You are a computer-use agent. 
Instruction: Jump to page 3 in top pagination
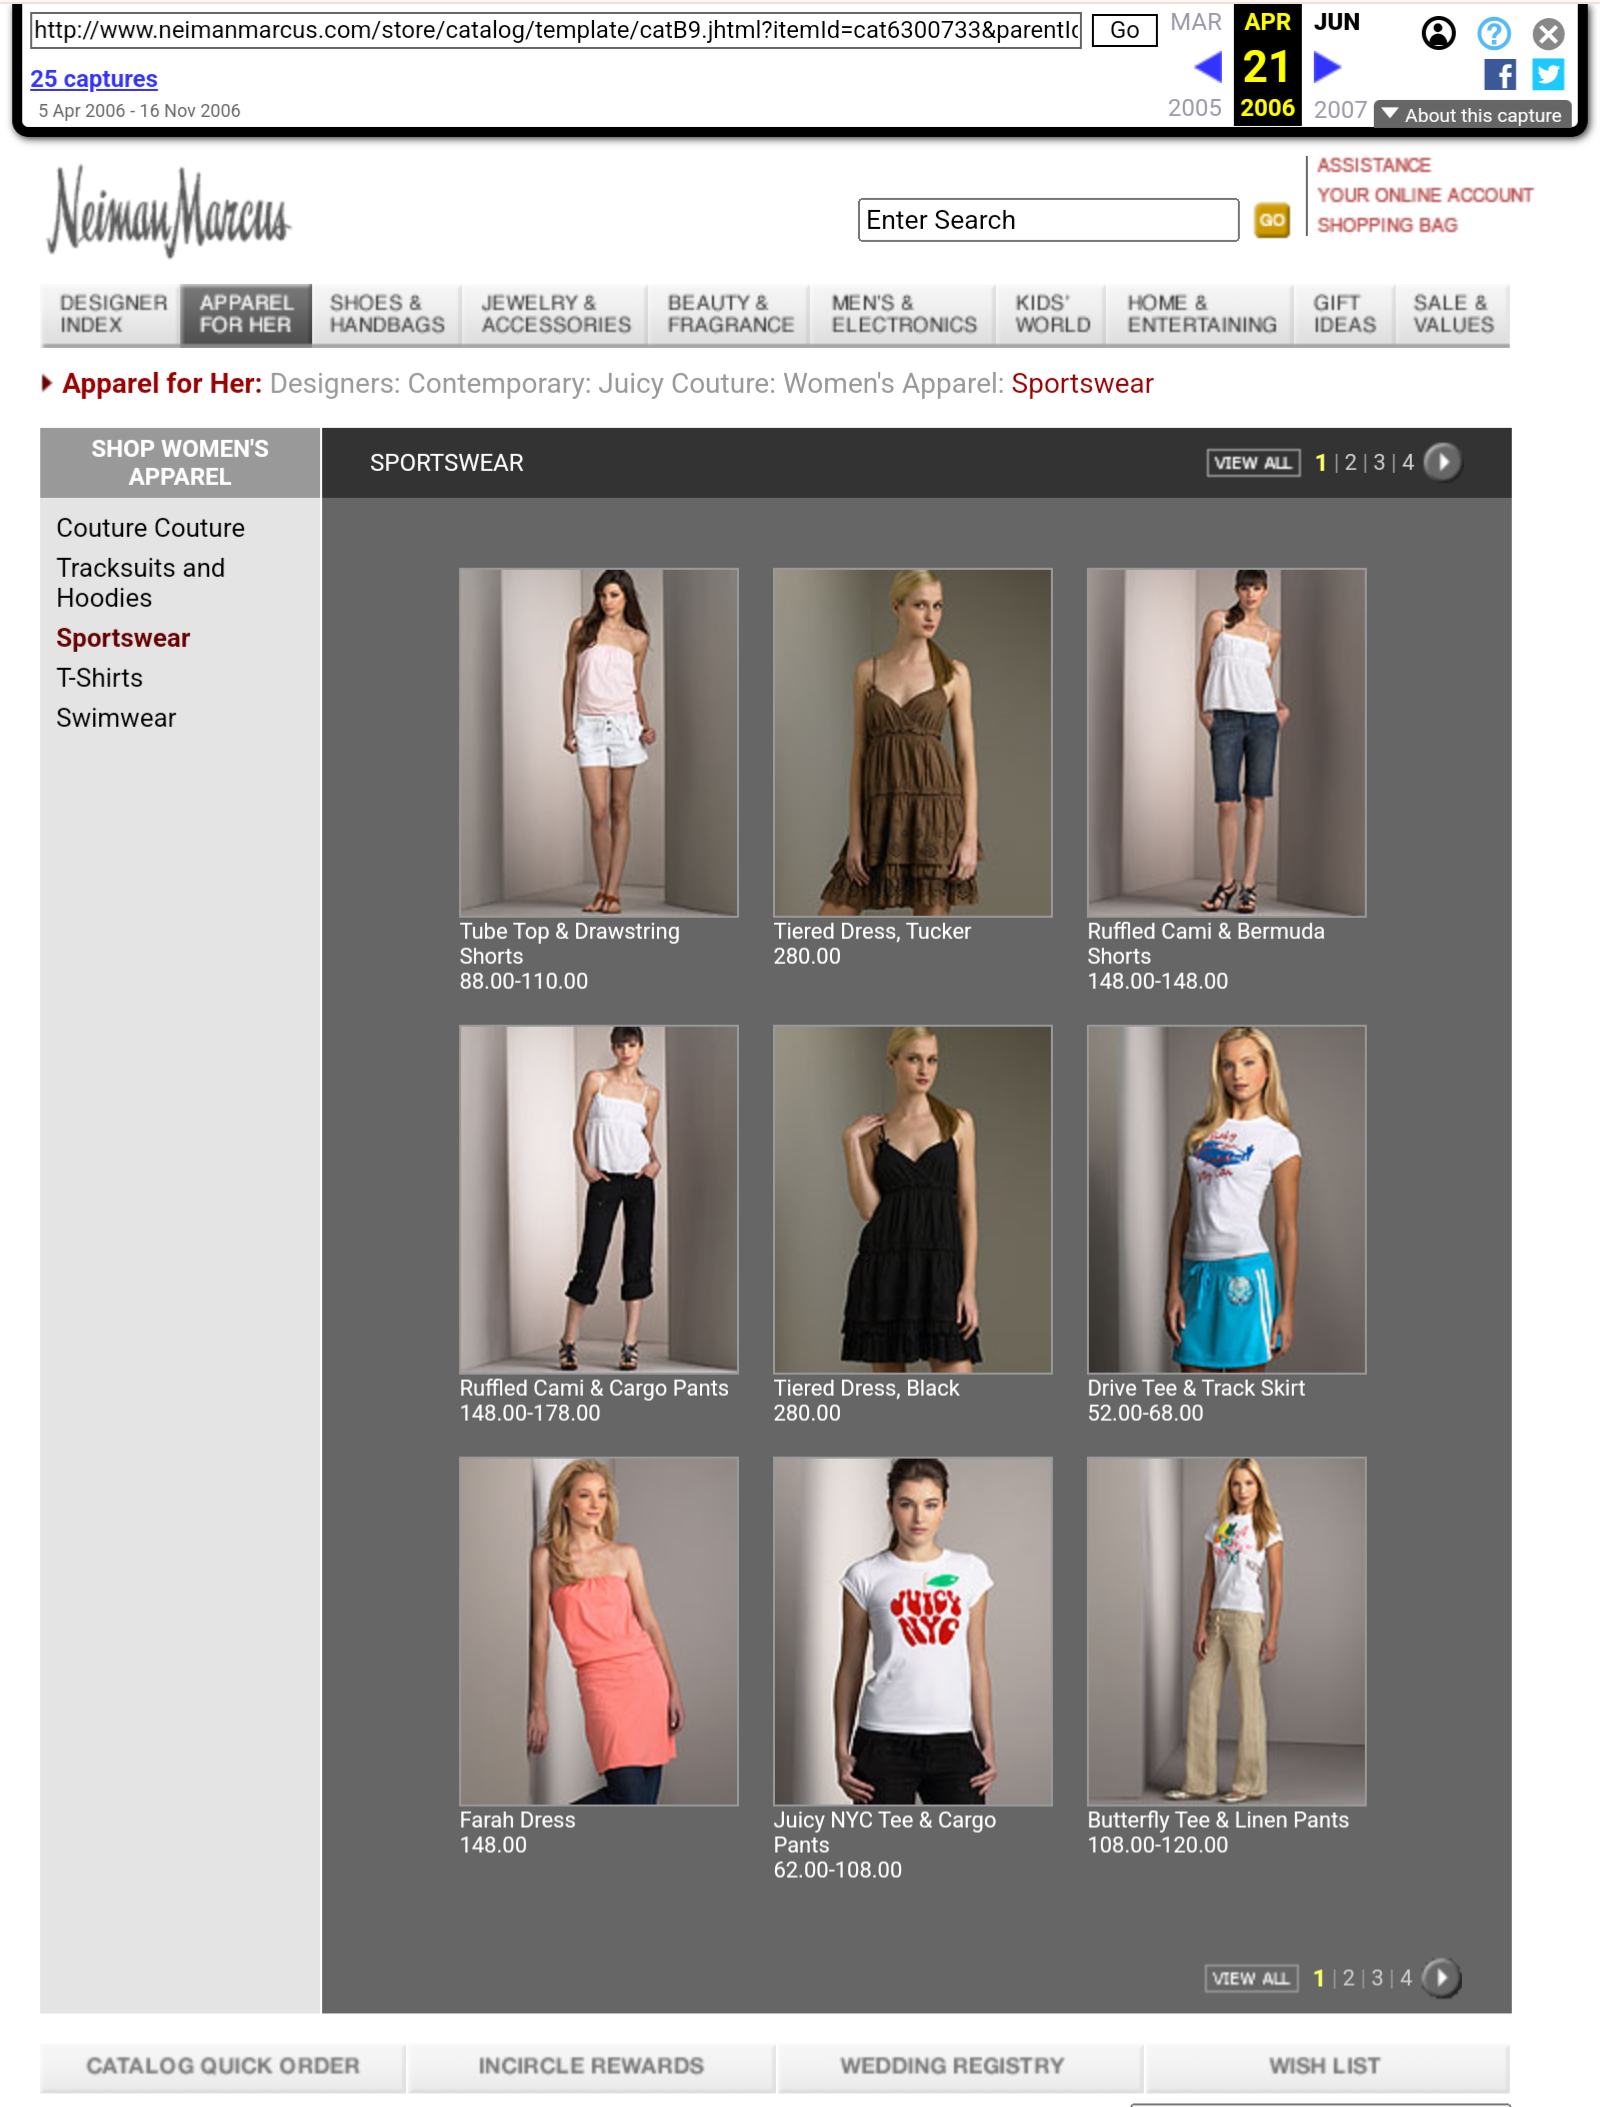[1379, 463]
